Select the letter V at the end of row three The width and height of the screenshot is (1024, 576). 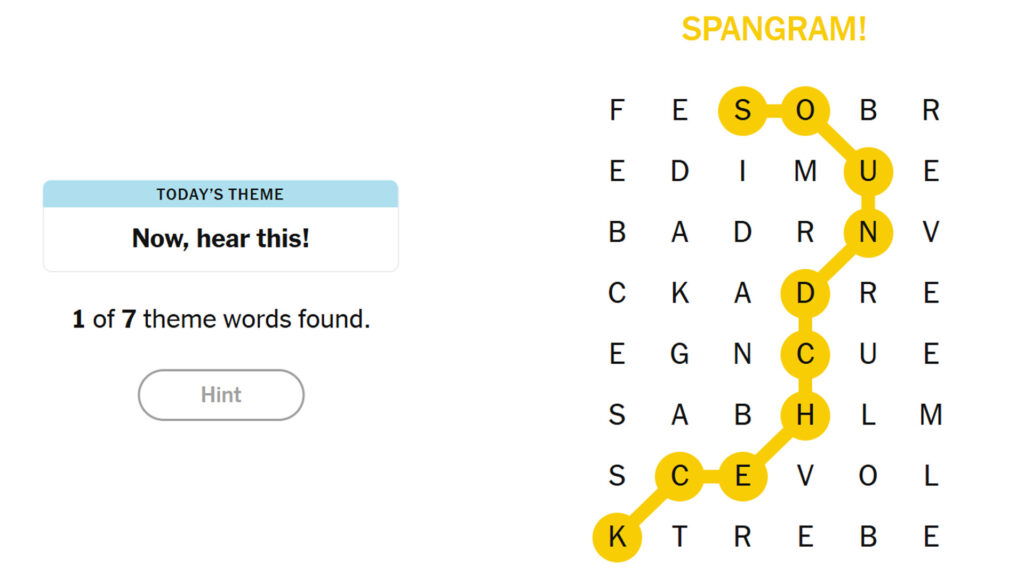[931, 232]
